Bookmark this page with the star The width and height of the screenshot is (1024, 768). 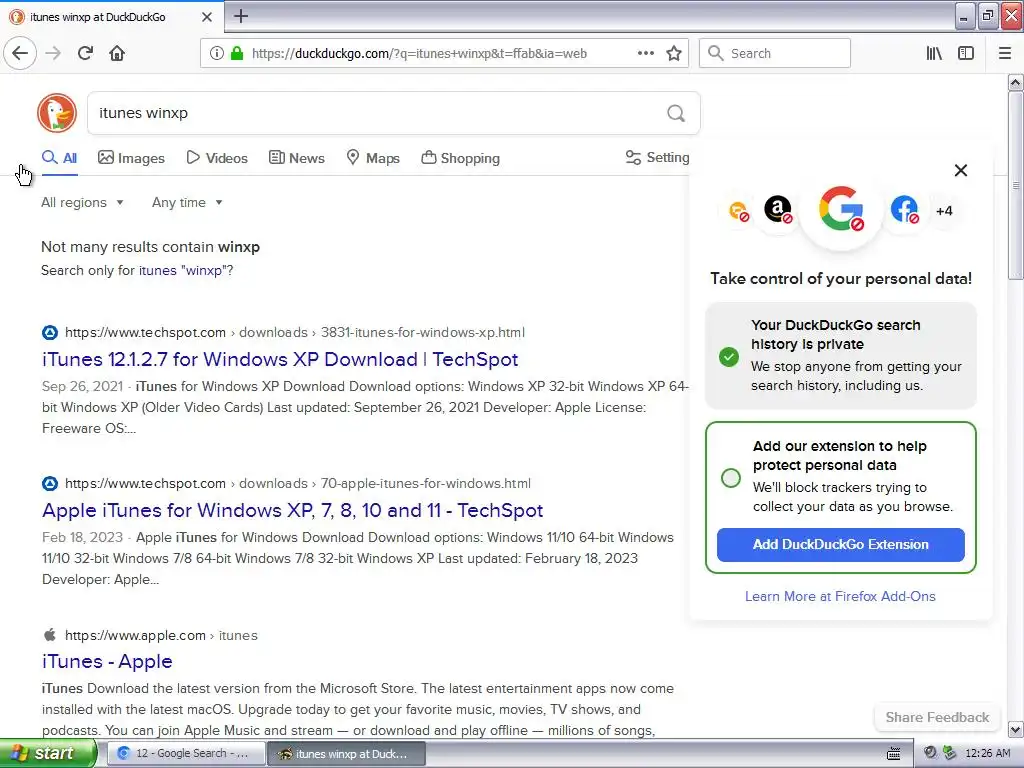coord(674,53)
